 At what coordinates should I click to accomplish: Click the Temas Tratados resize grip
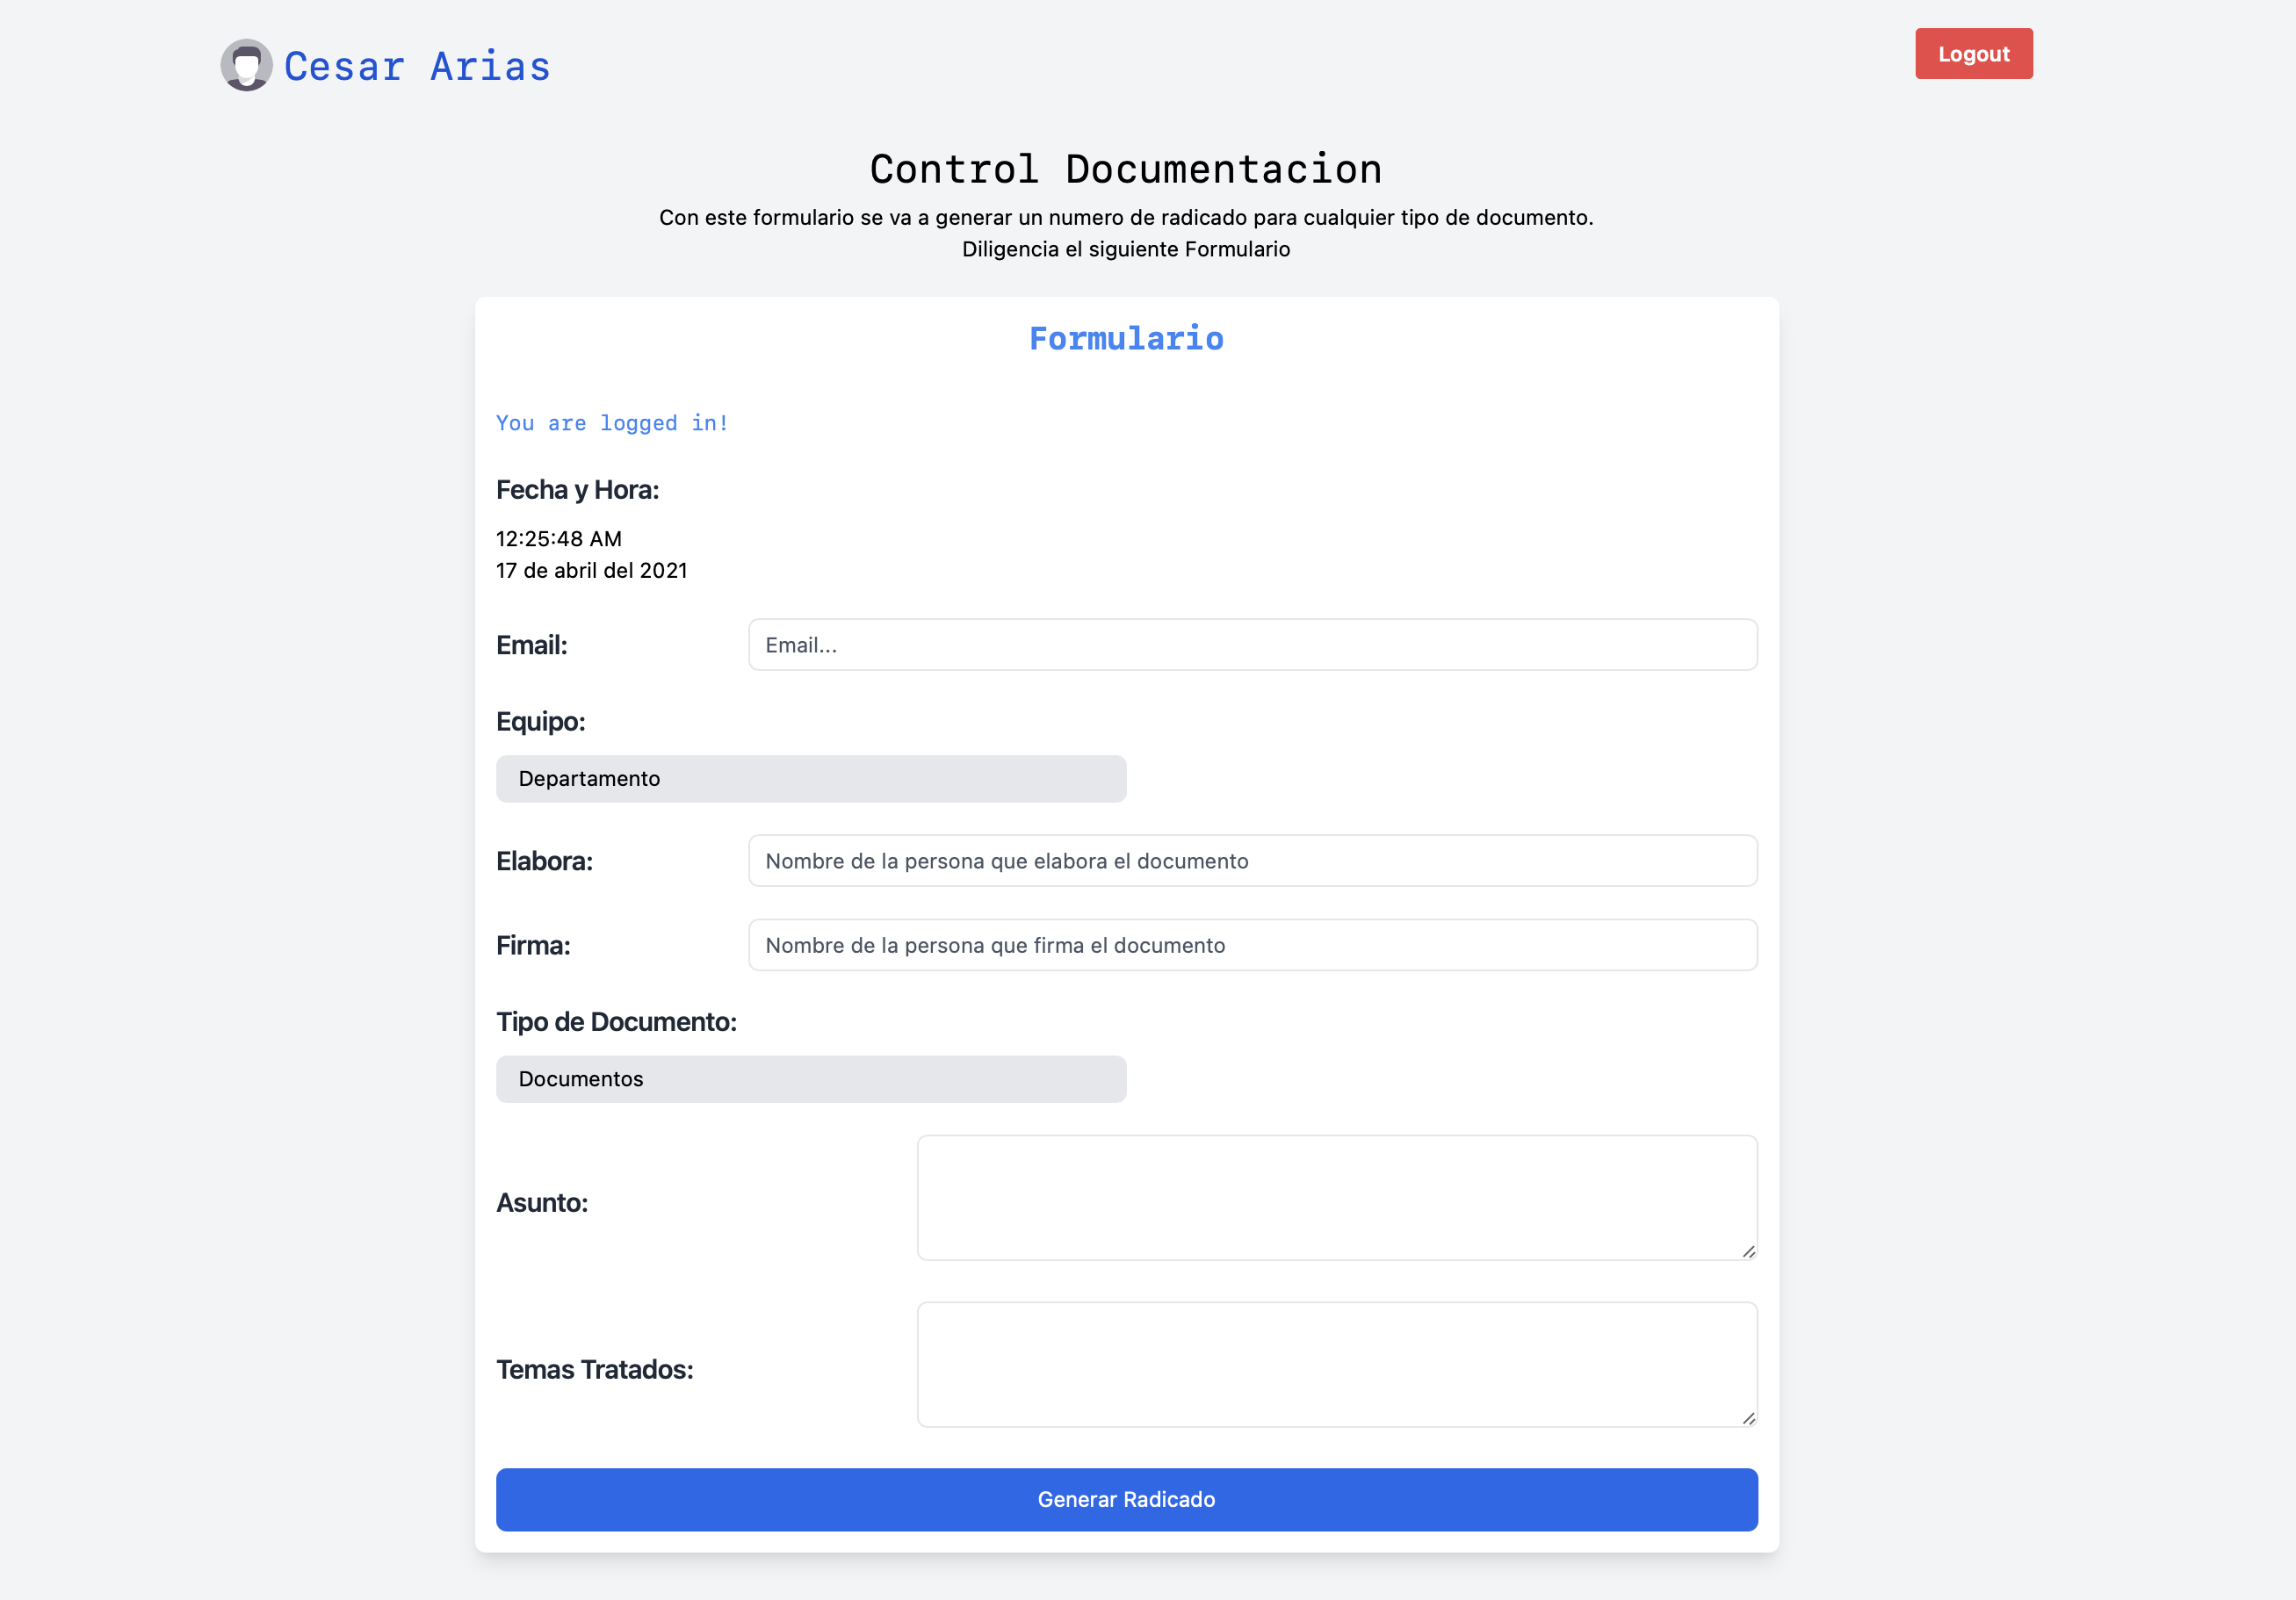click(1750, 1418)
